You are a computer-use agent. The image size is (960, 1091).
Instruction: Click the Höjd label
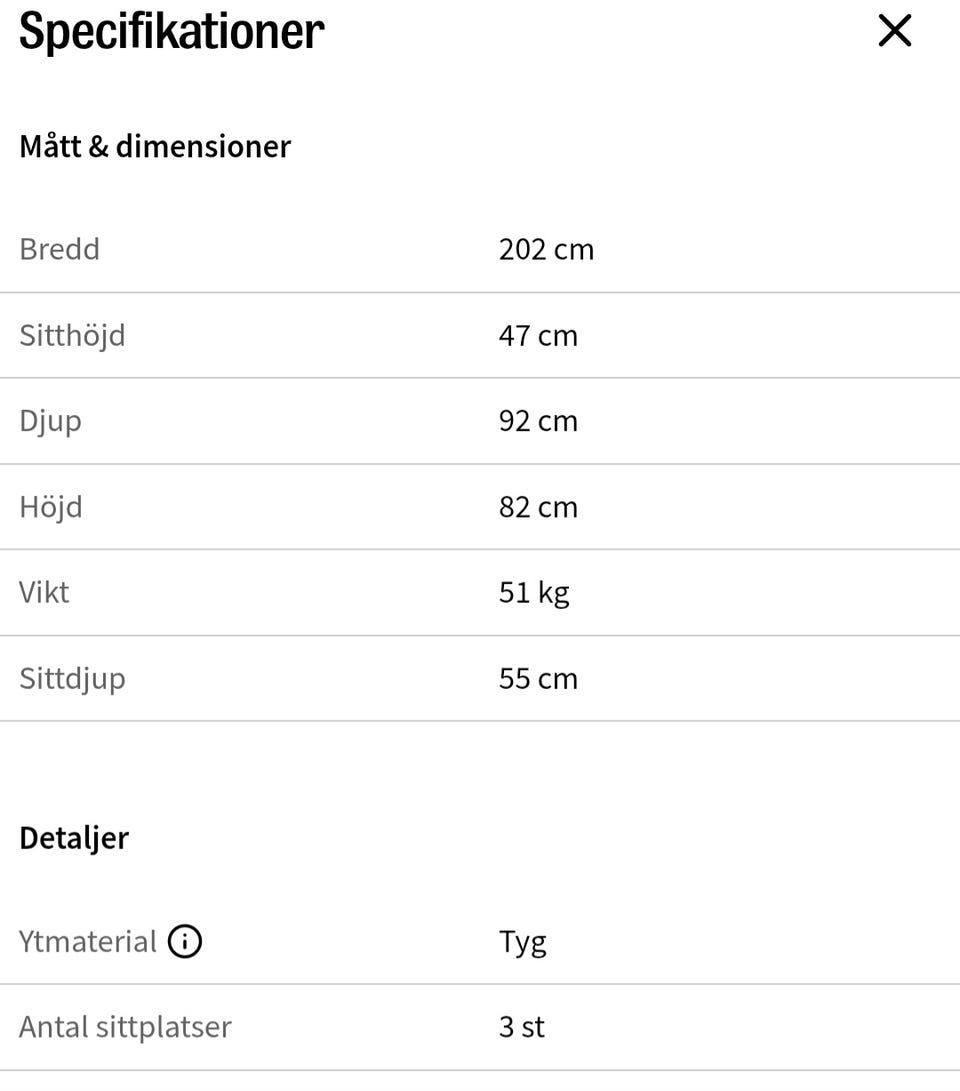[50, 506]
